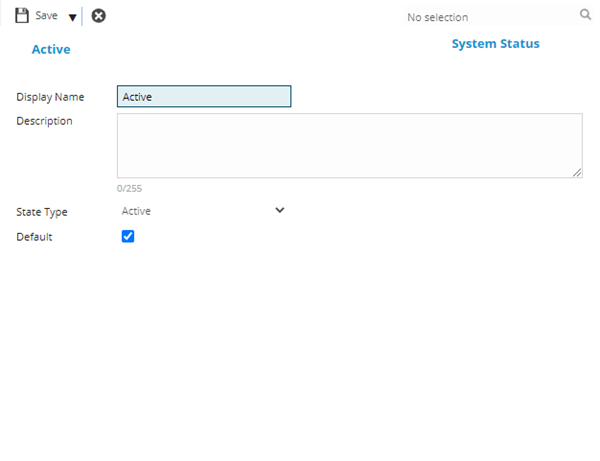
Task: Uncheck the Default checkbox
Action: [x=127, y=237]
